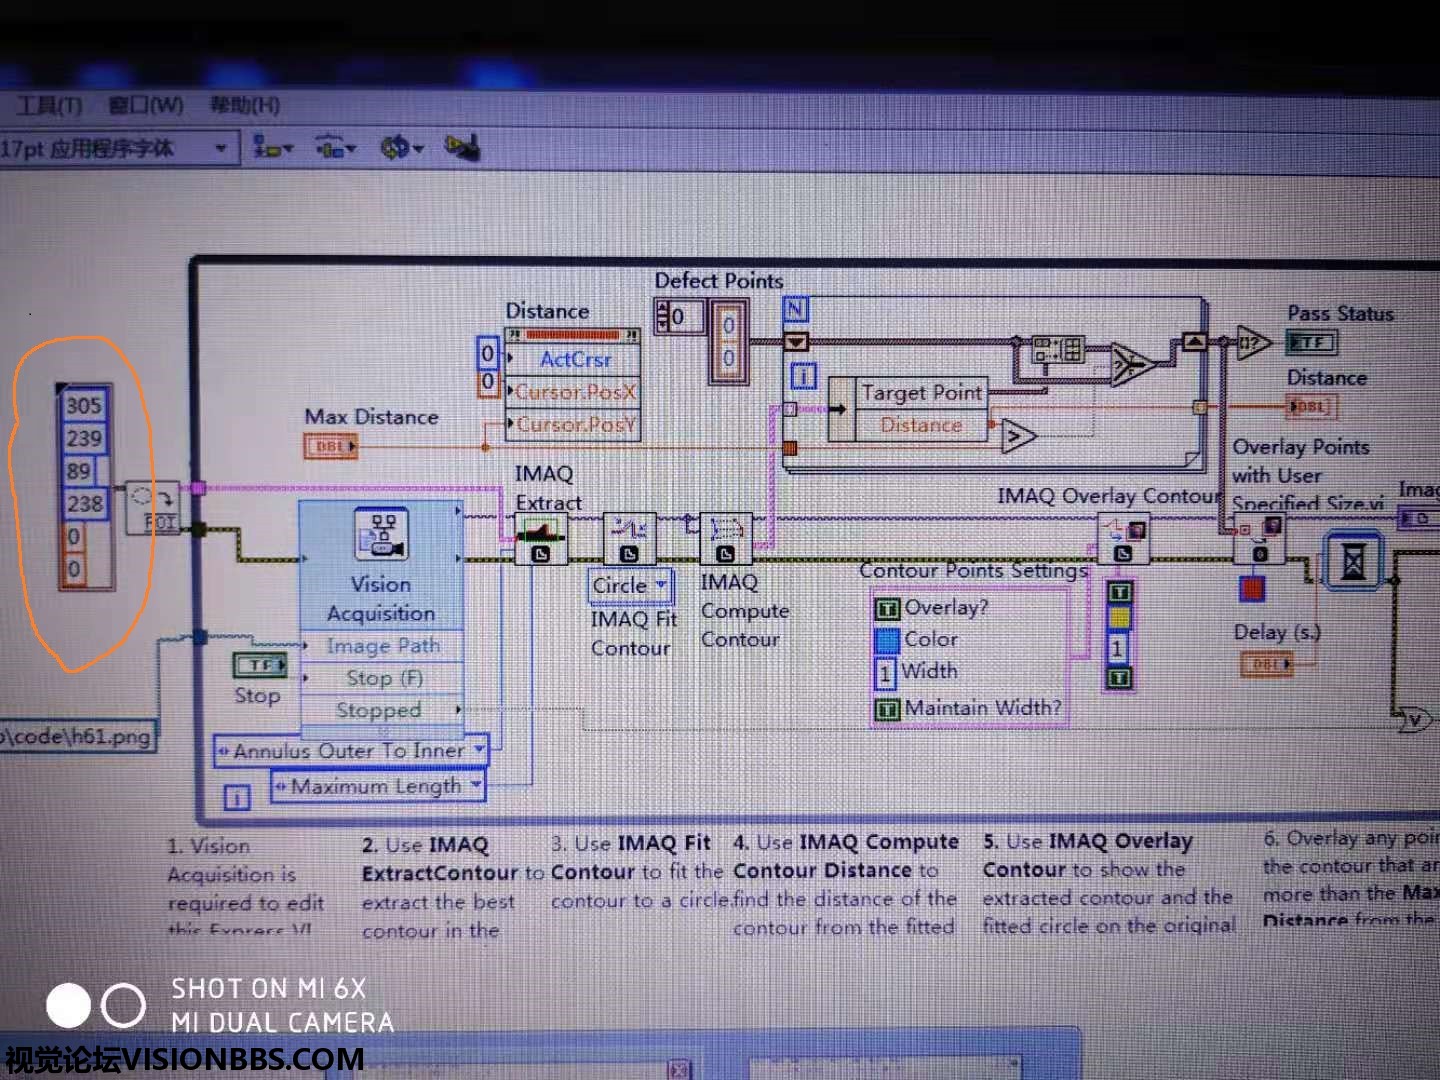The width and height of the screenshot is (1440, 1080).
Task: Toggle the Maintain Width? boolean constant
Action: click(x=887, y=709)
